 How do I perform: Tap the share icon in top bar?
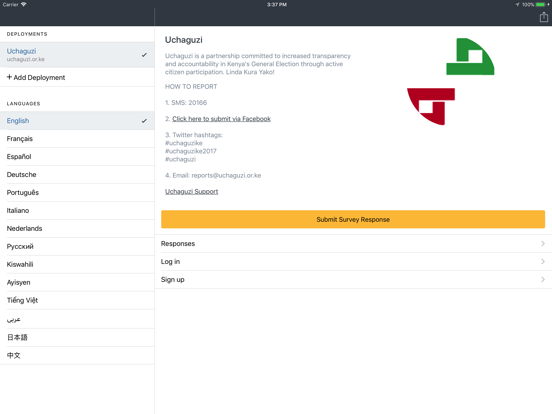(x=544, y=17)
